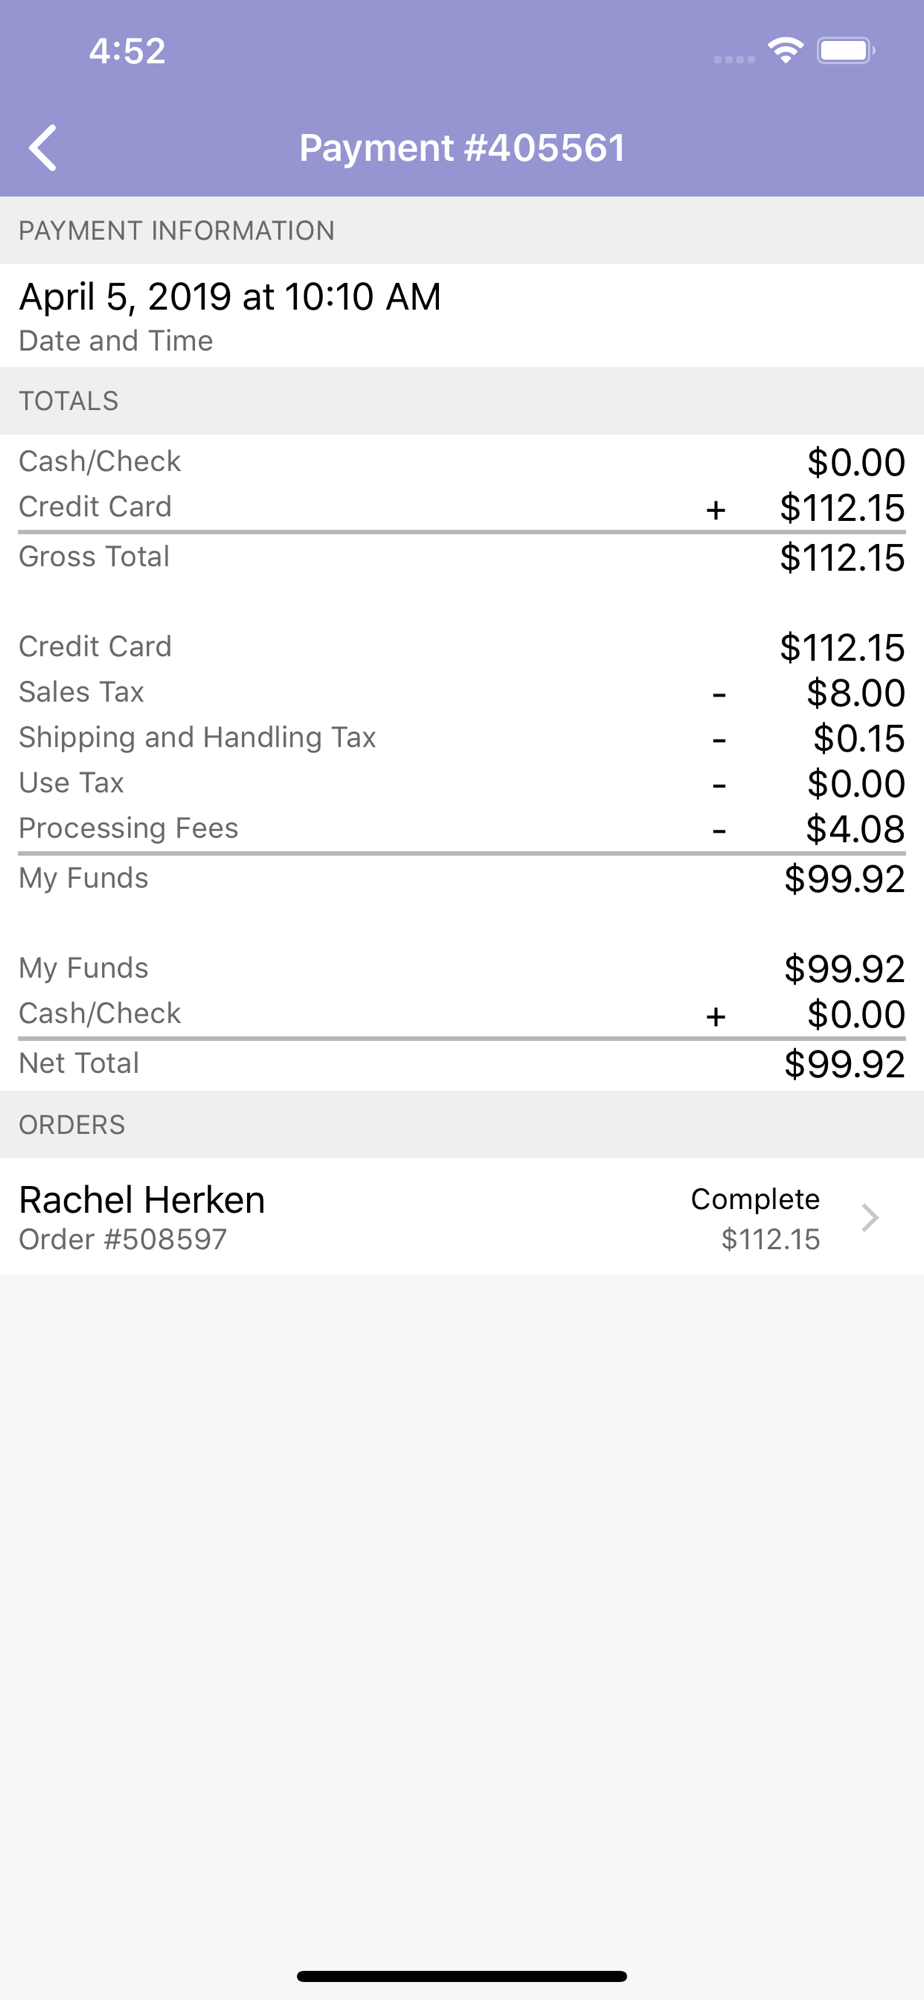Tap the ORDERS section header
924x2000 pixels.
click(462, 1125)
